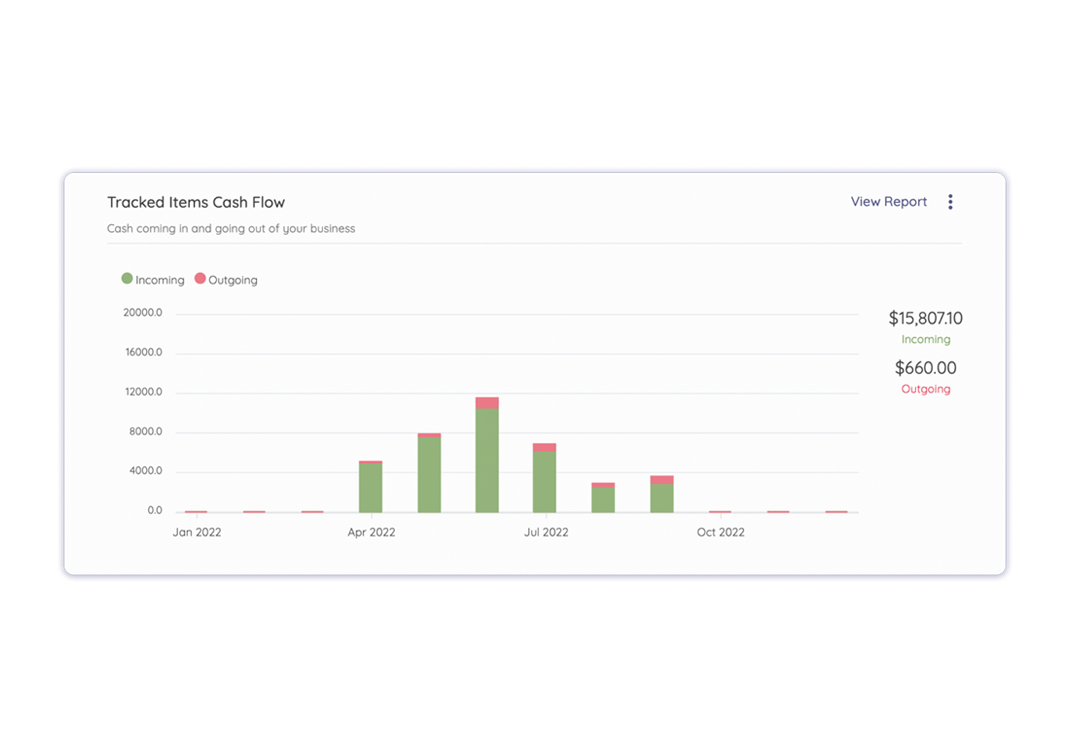Click the bar just left of Oct 2022
Image resolution: width=1069 pixels, height=750 pixels.
[x=660, y=492]
